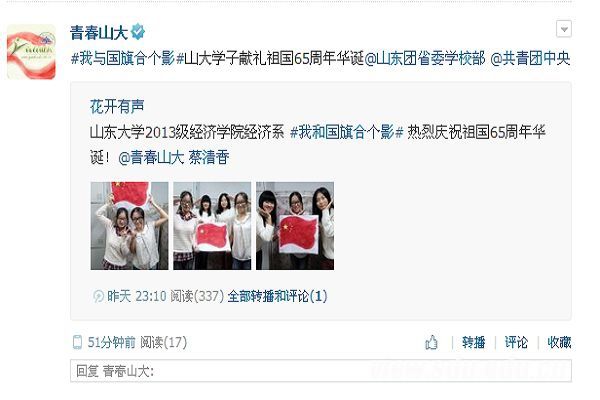The image size is (600, 400).
Task: Open the third photo of three students
Action: point(295,226)
